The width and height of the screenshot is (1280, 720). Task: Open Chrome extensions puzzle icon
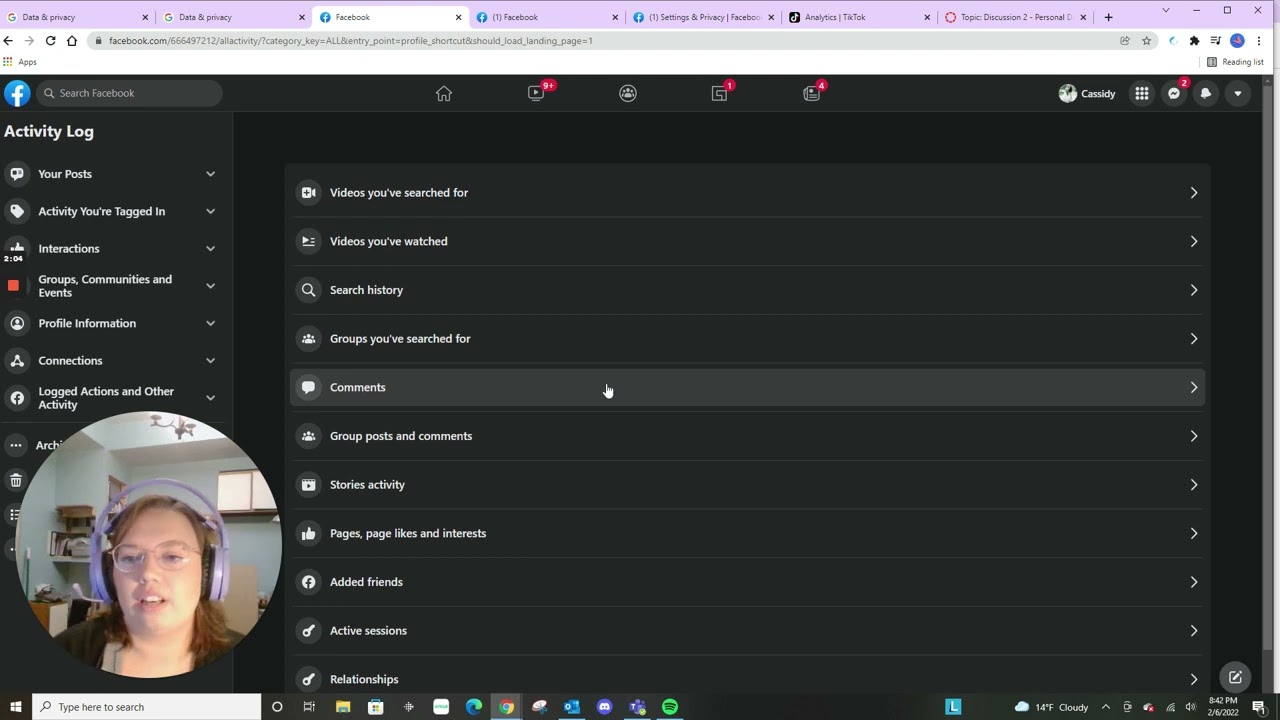(1194, 41)
